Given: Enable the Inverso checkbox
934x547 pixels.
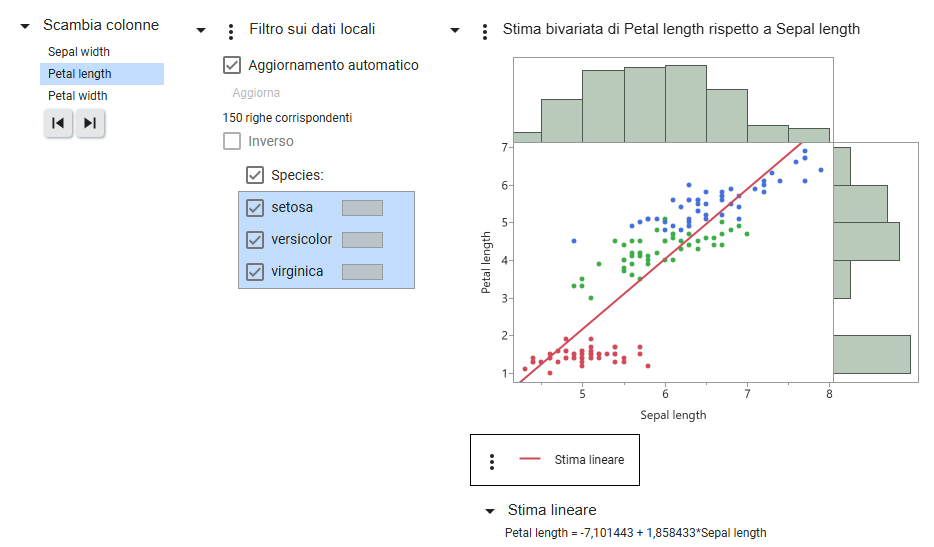Looking at the screenshot, I should click(x=232, y=141).
